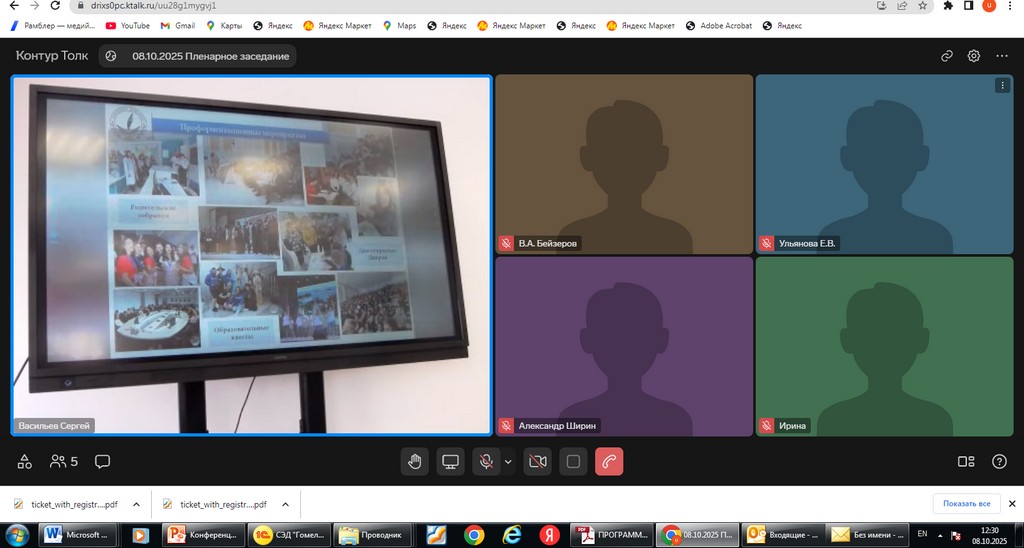This screenshot has height=548, width=1024.
Task: Copy meeting link with chain icon
Action: (946, 56)
